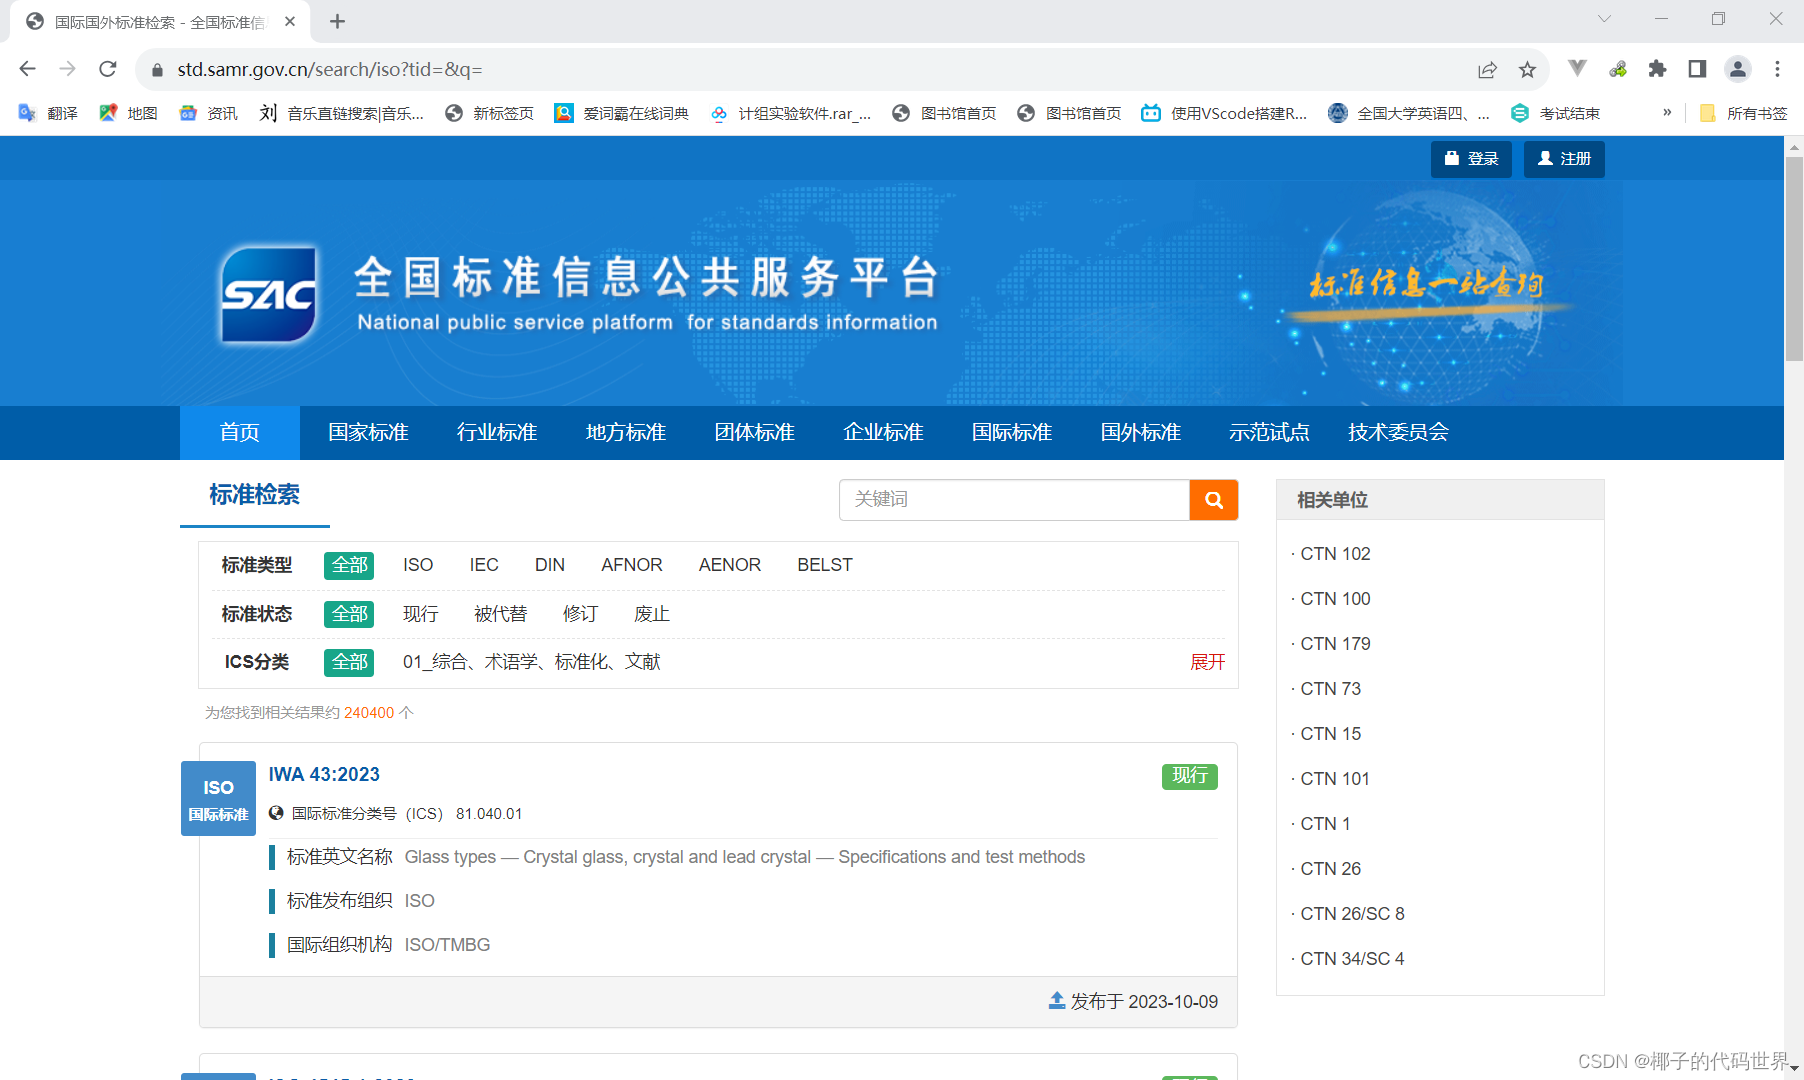The image size is (1804, 1080).
Task: Open the 国家标准 navigation item
Action: pyautogui.click(x=368, y=432)
